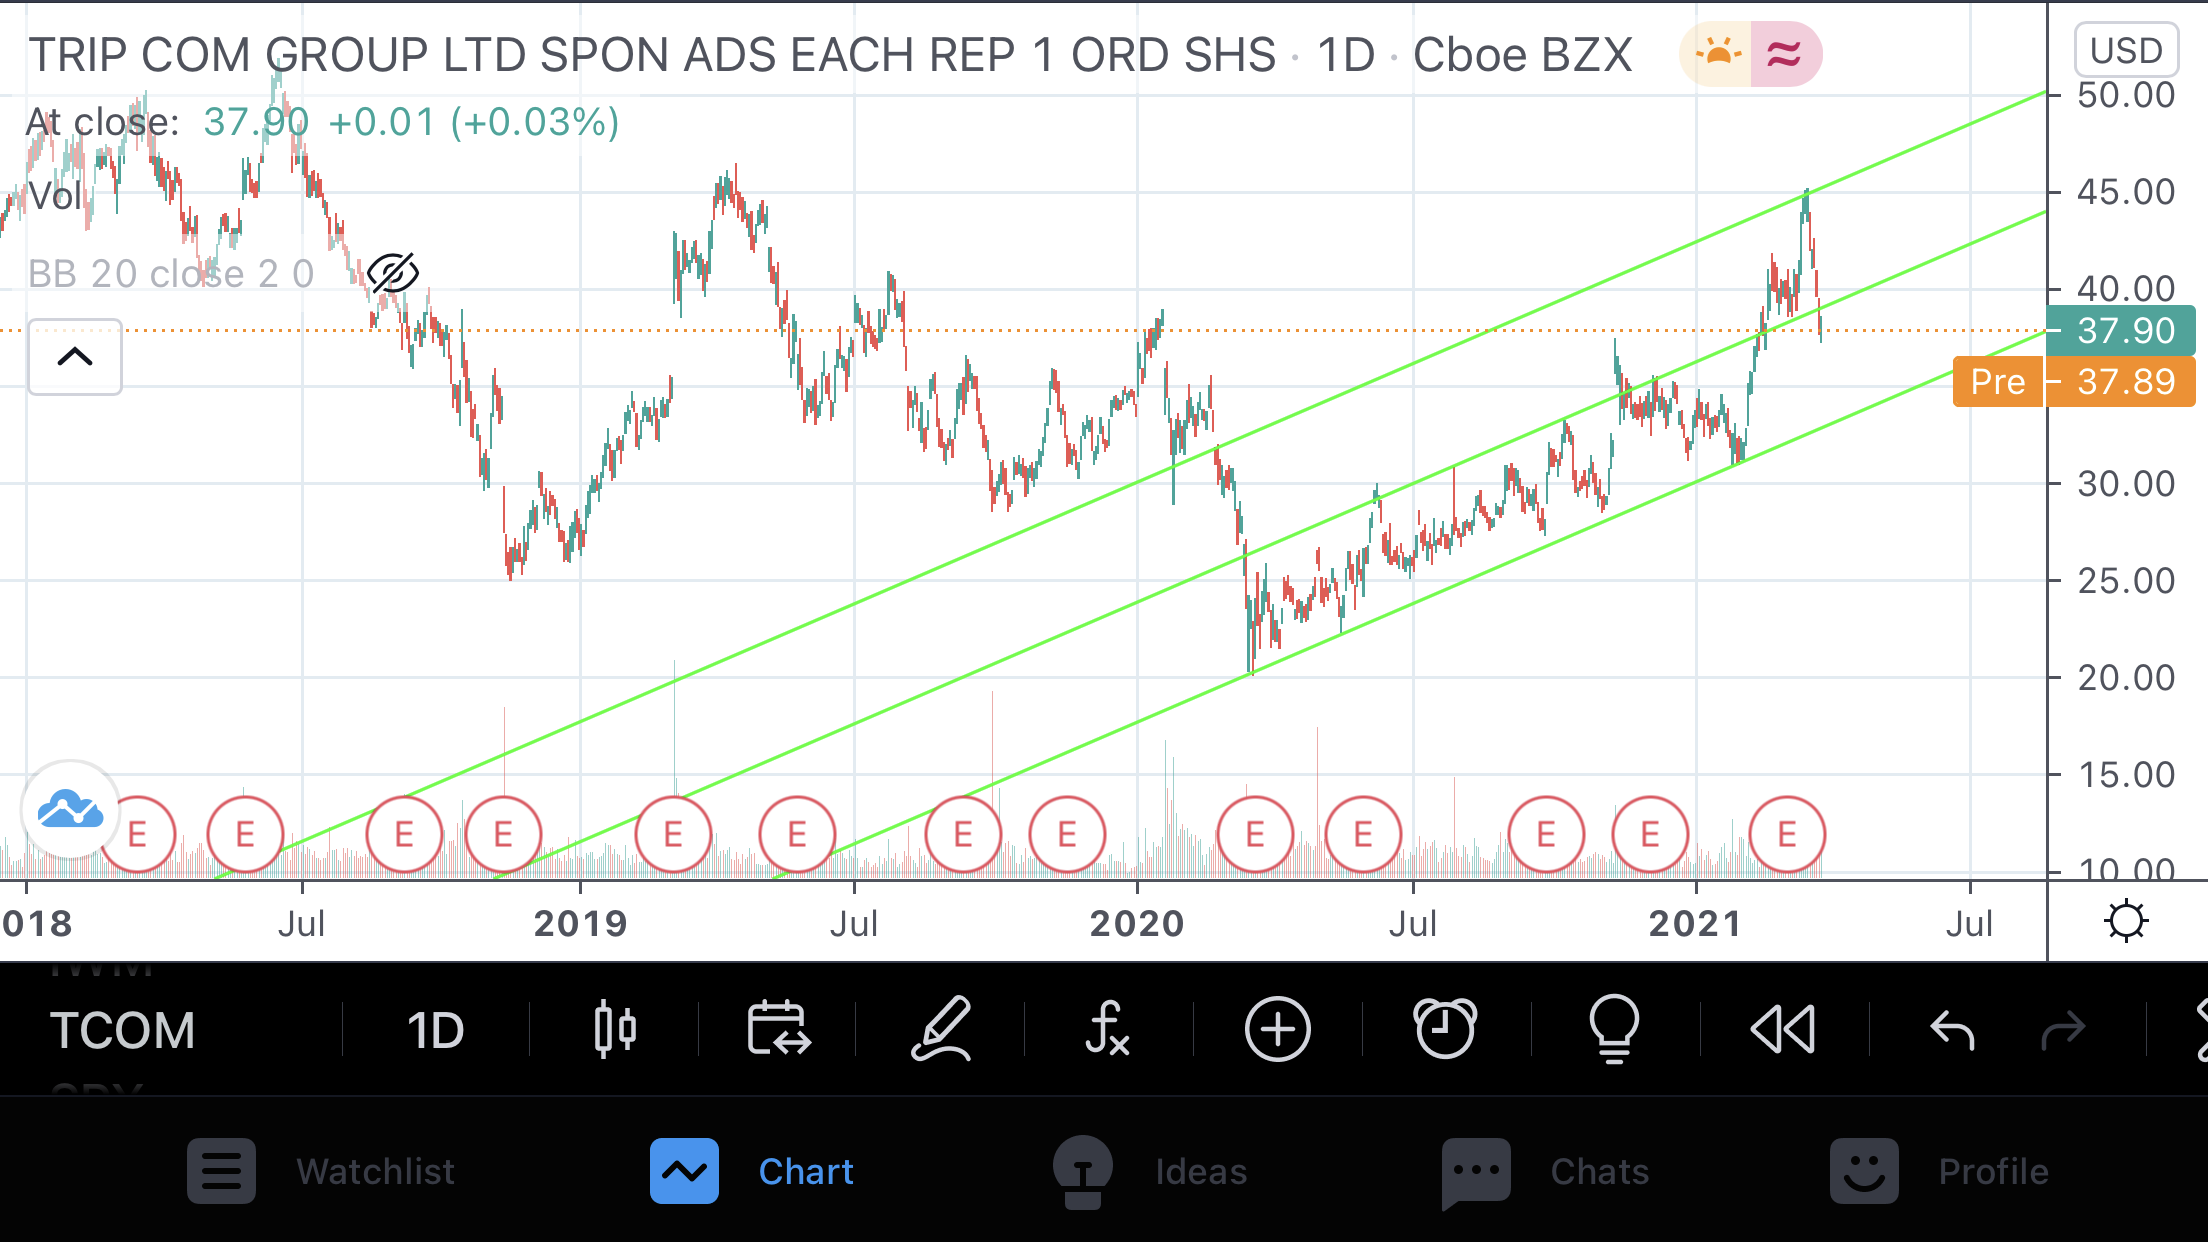Select the drawing pen tool

[941, 1029]
